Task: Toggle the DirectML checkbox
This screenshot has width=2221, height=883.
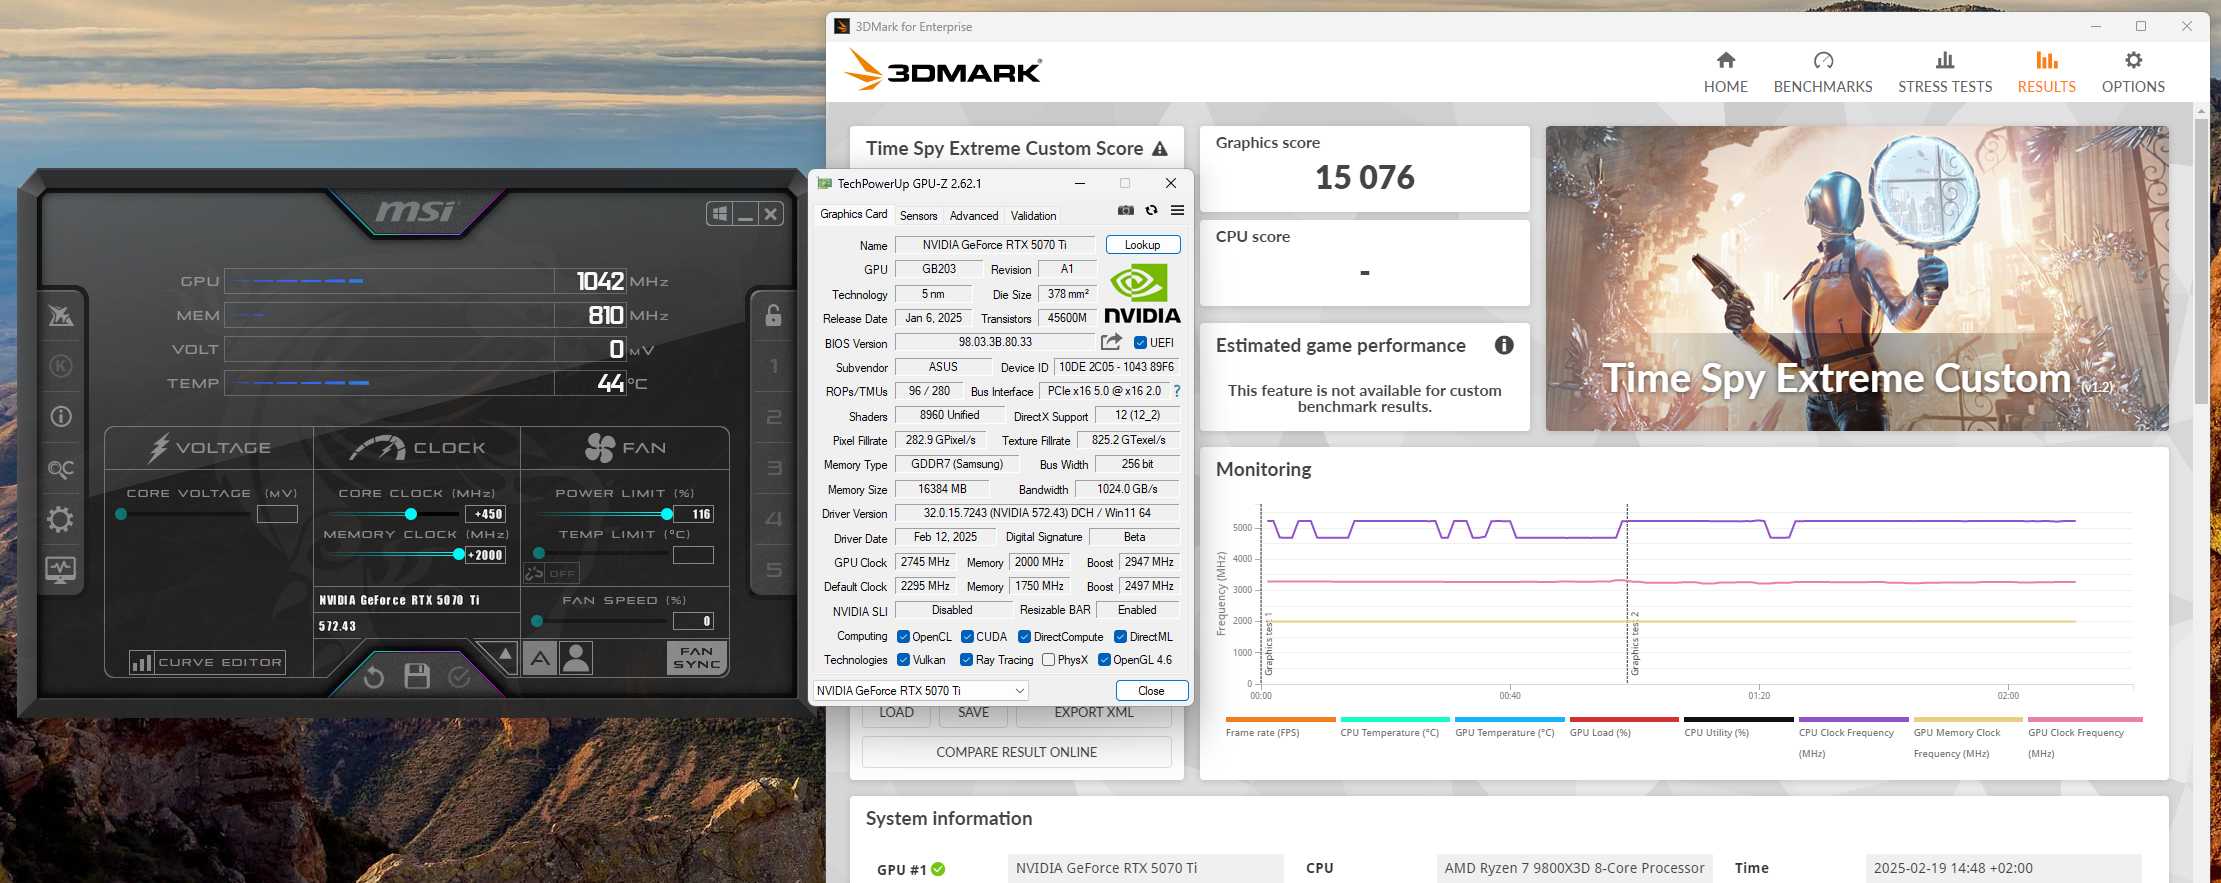Action: [x=1120, y=637]
